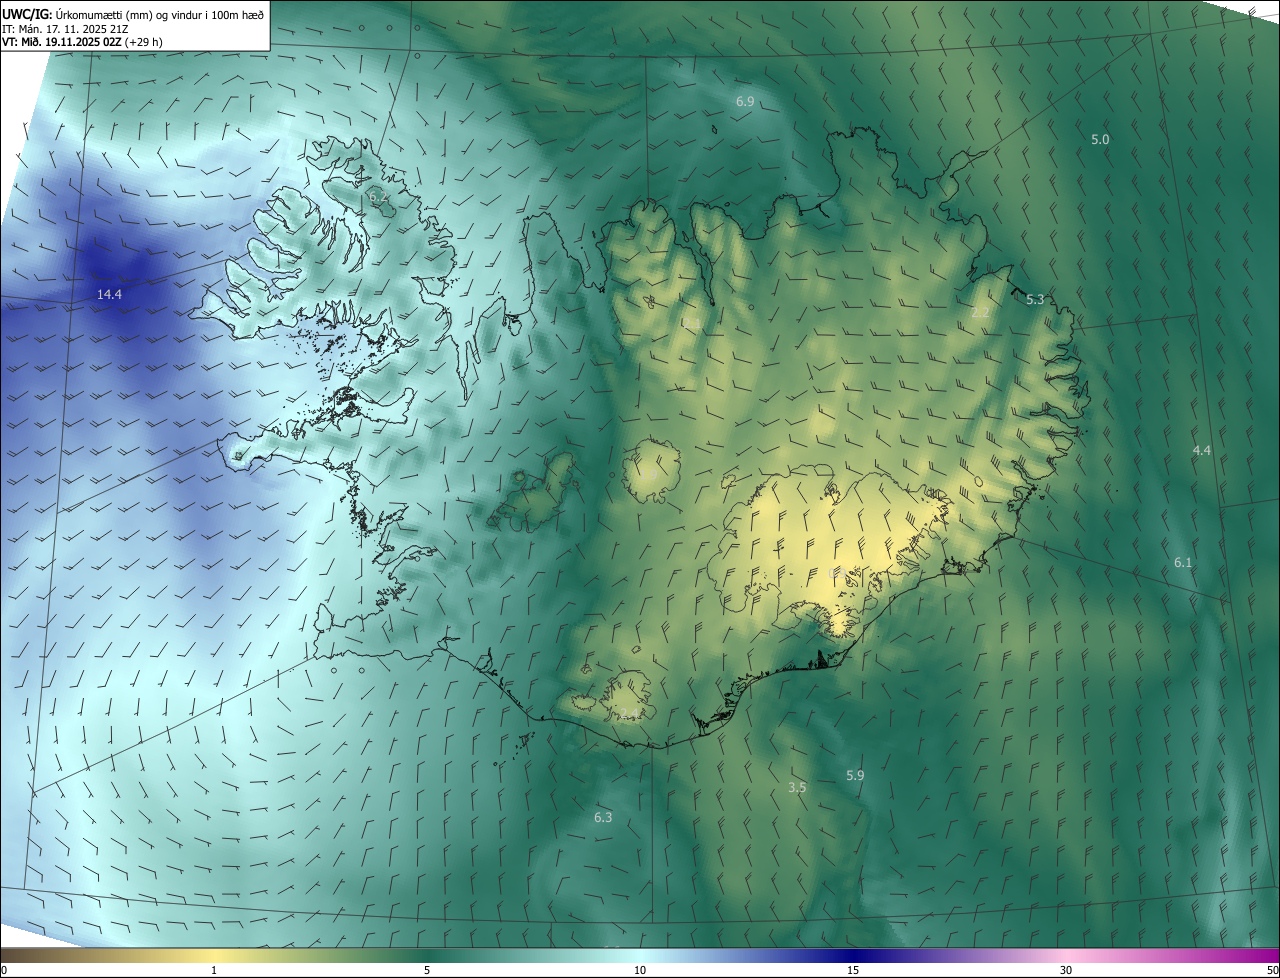Click the 6.1 value label on the map
The height and width of the screenshot is (978, 1280).
(x=1183, y=563)
